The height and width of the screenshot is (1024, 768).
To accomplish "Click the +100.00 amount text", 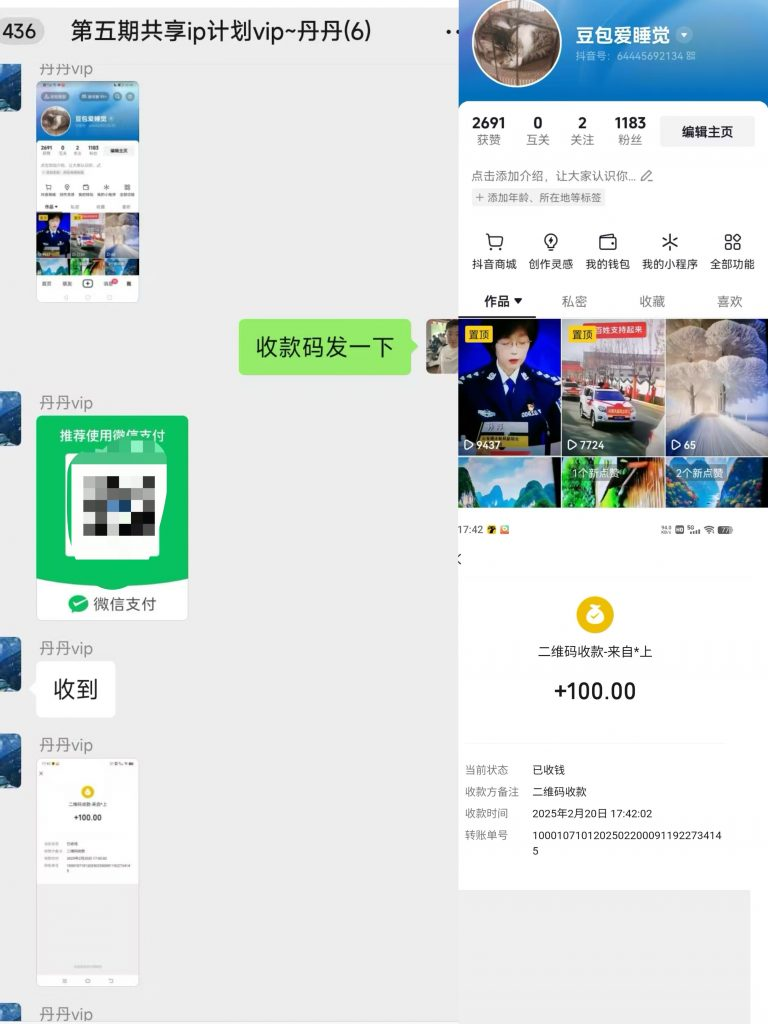I will 595,691.
